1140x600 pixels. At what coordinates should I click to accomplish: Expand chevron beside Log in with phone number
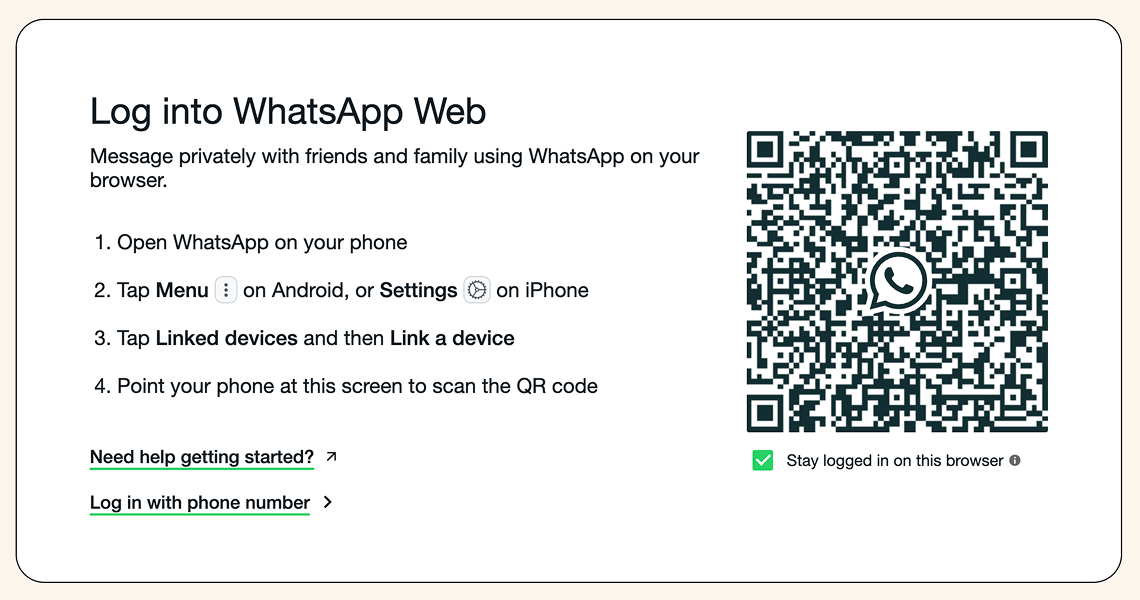point(328,502)
